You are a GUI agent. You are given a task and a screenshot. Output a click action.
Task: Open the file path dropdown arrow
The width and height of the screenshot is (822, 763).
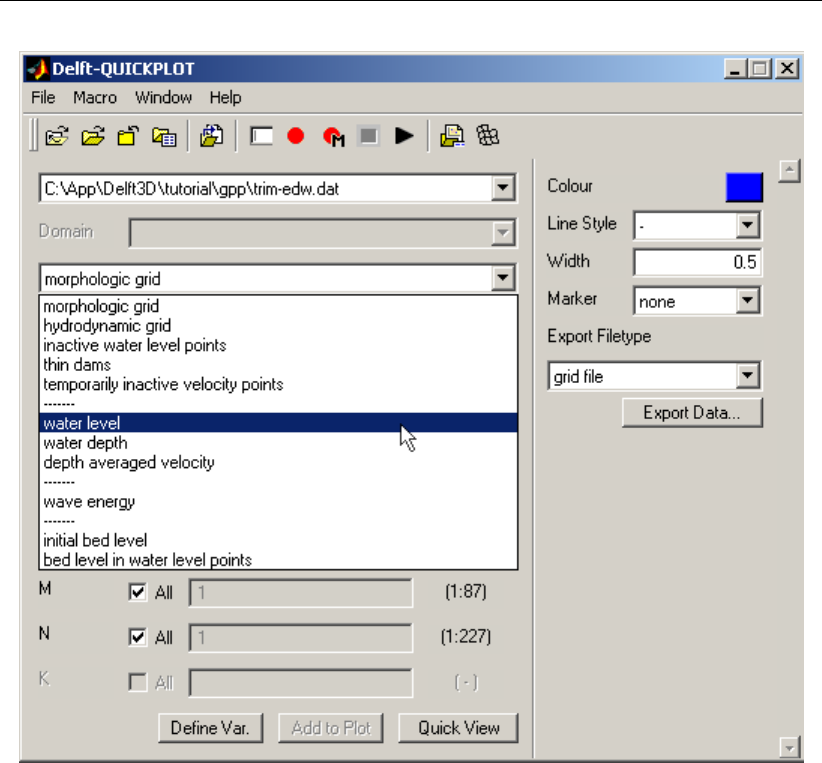click(x=503, y=188)
